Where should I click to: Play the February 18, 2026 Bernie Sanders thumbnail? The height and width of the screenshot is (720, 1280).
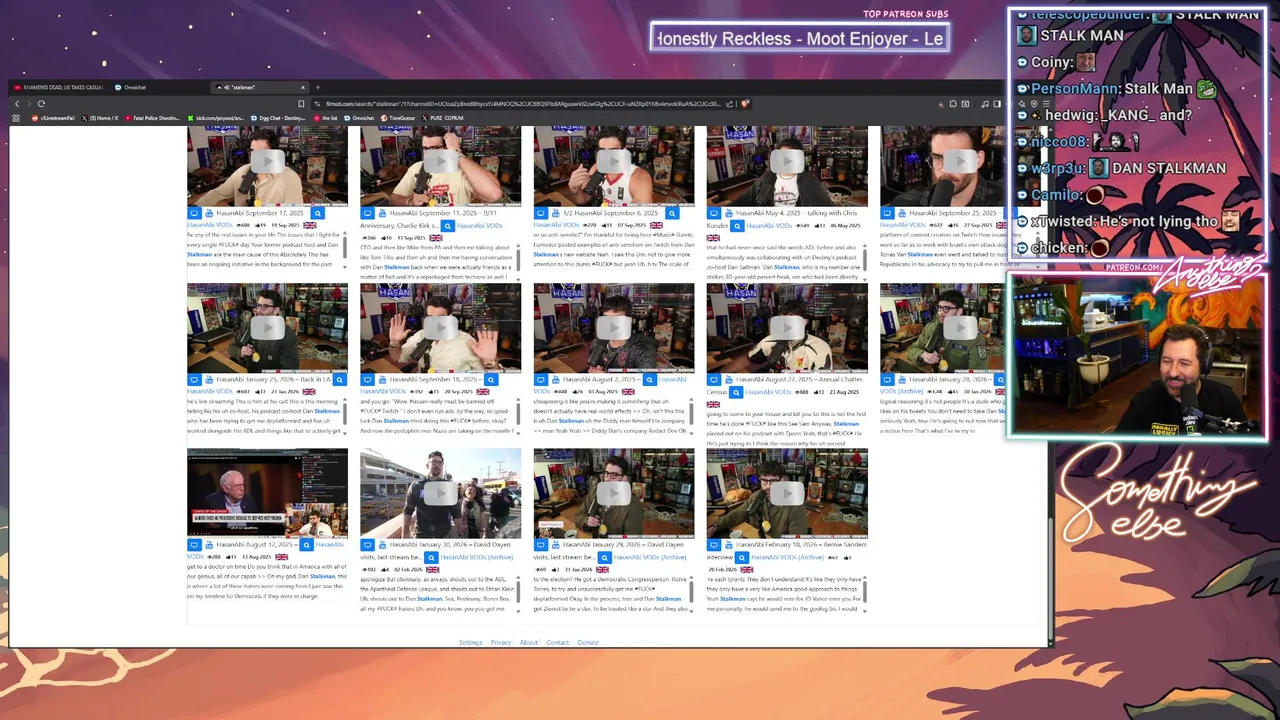pyautogui.click(x=787, y=494)
